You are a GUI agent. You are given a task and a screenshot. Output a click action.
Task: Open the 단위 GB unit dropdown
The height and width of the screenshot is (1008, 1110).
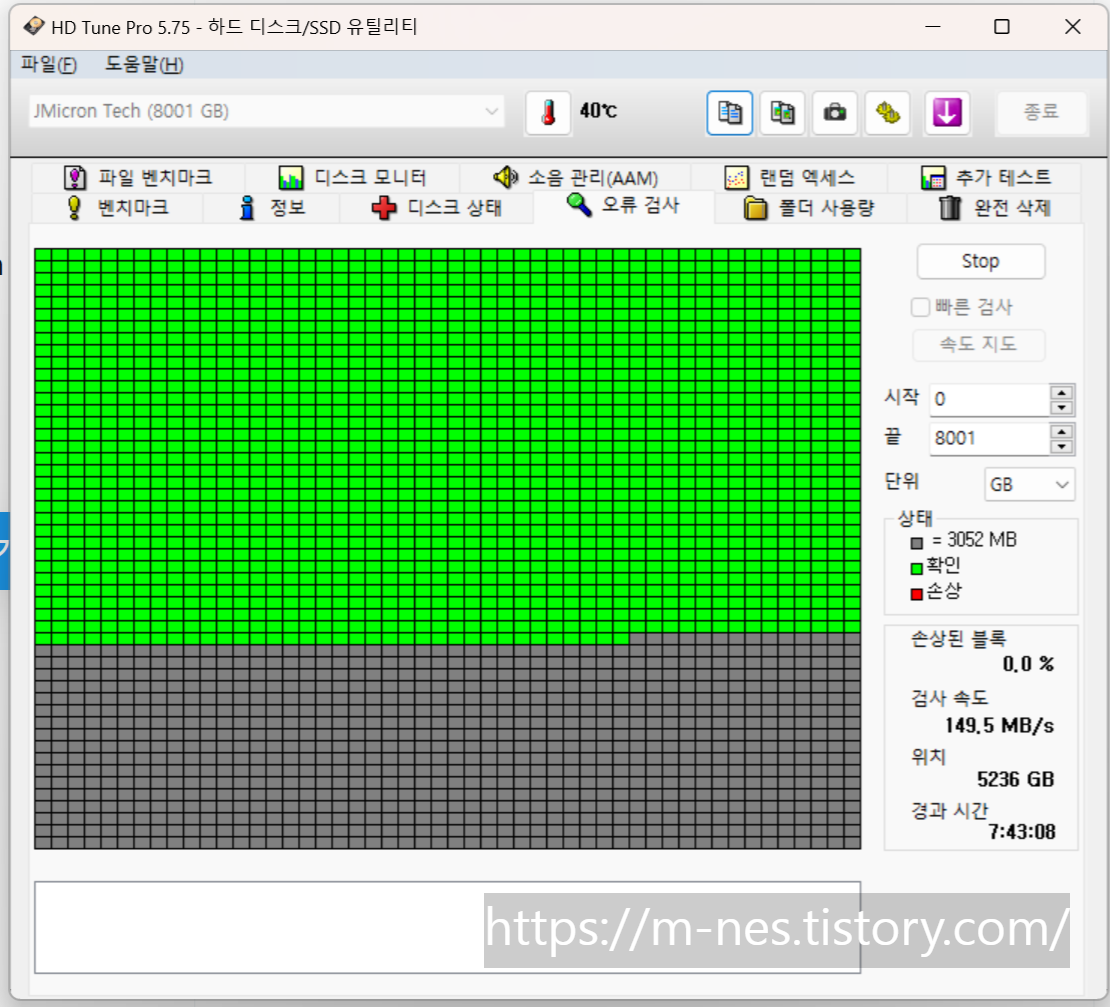pos(1029,484)
